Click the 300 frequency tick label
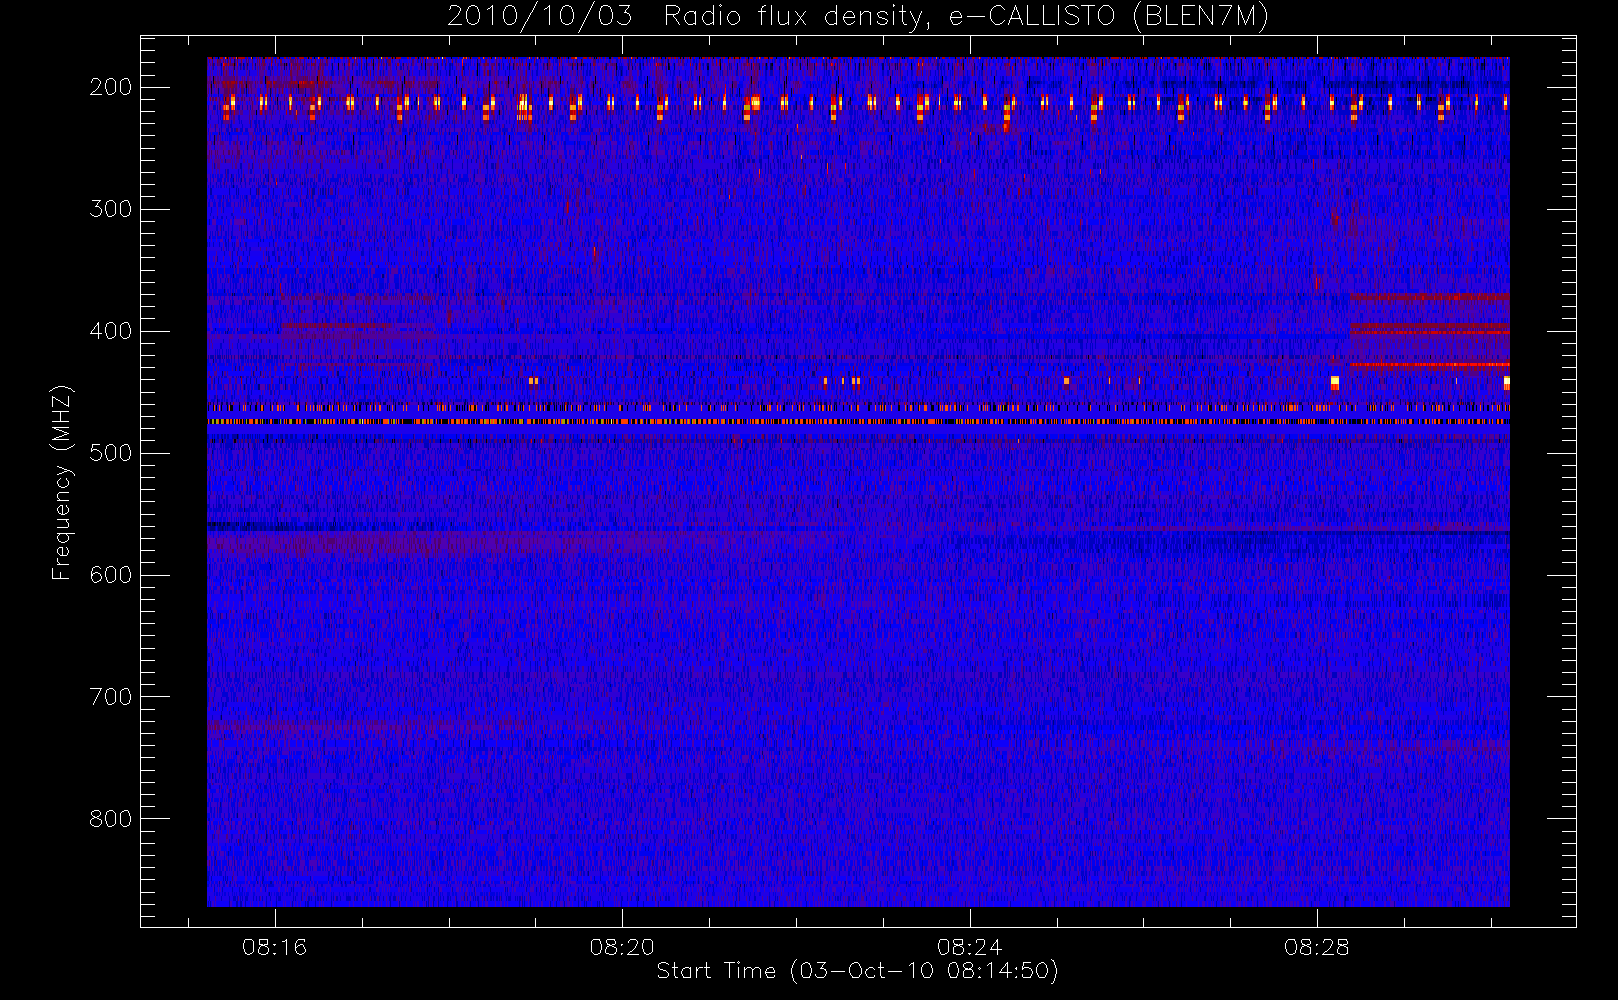This screenshot has height=1000, width=1618. click(x=111, y=209)
